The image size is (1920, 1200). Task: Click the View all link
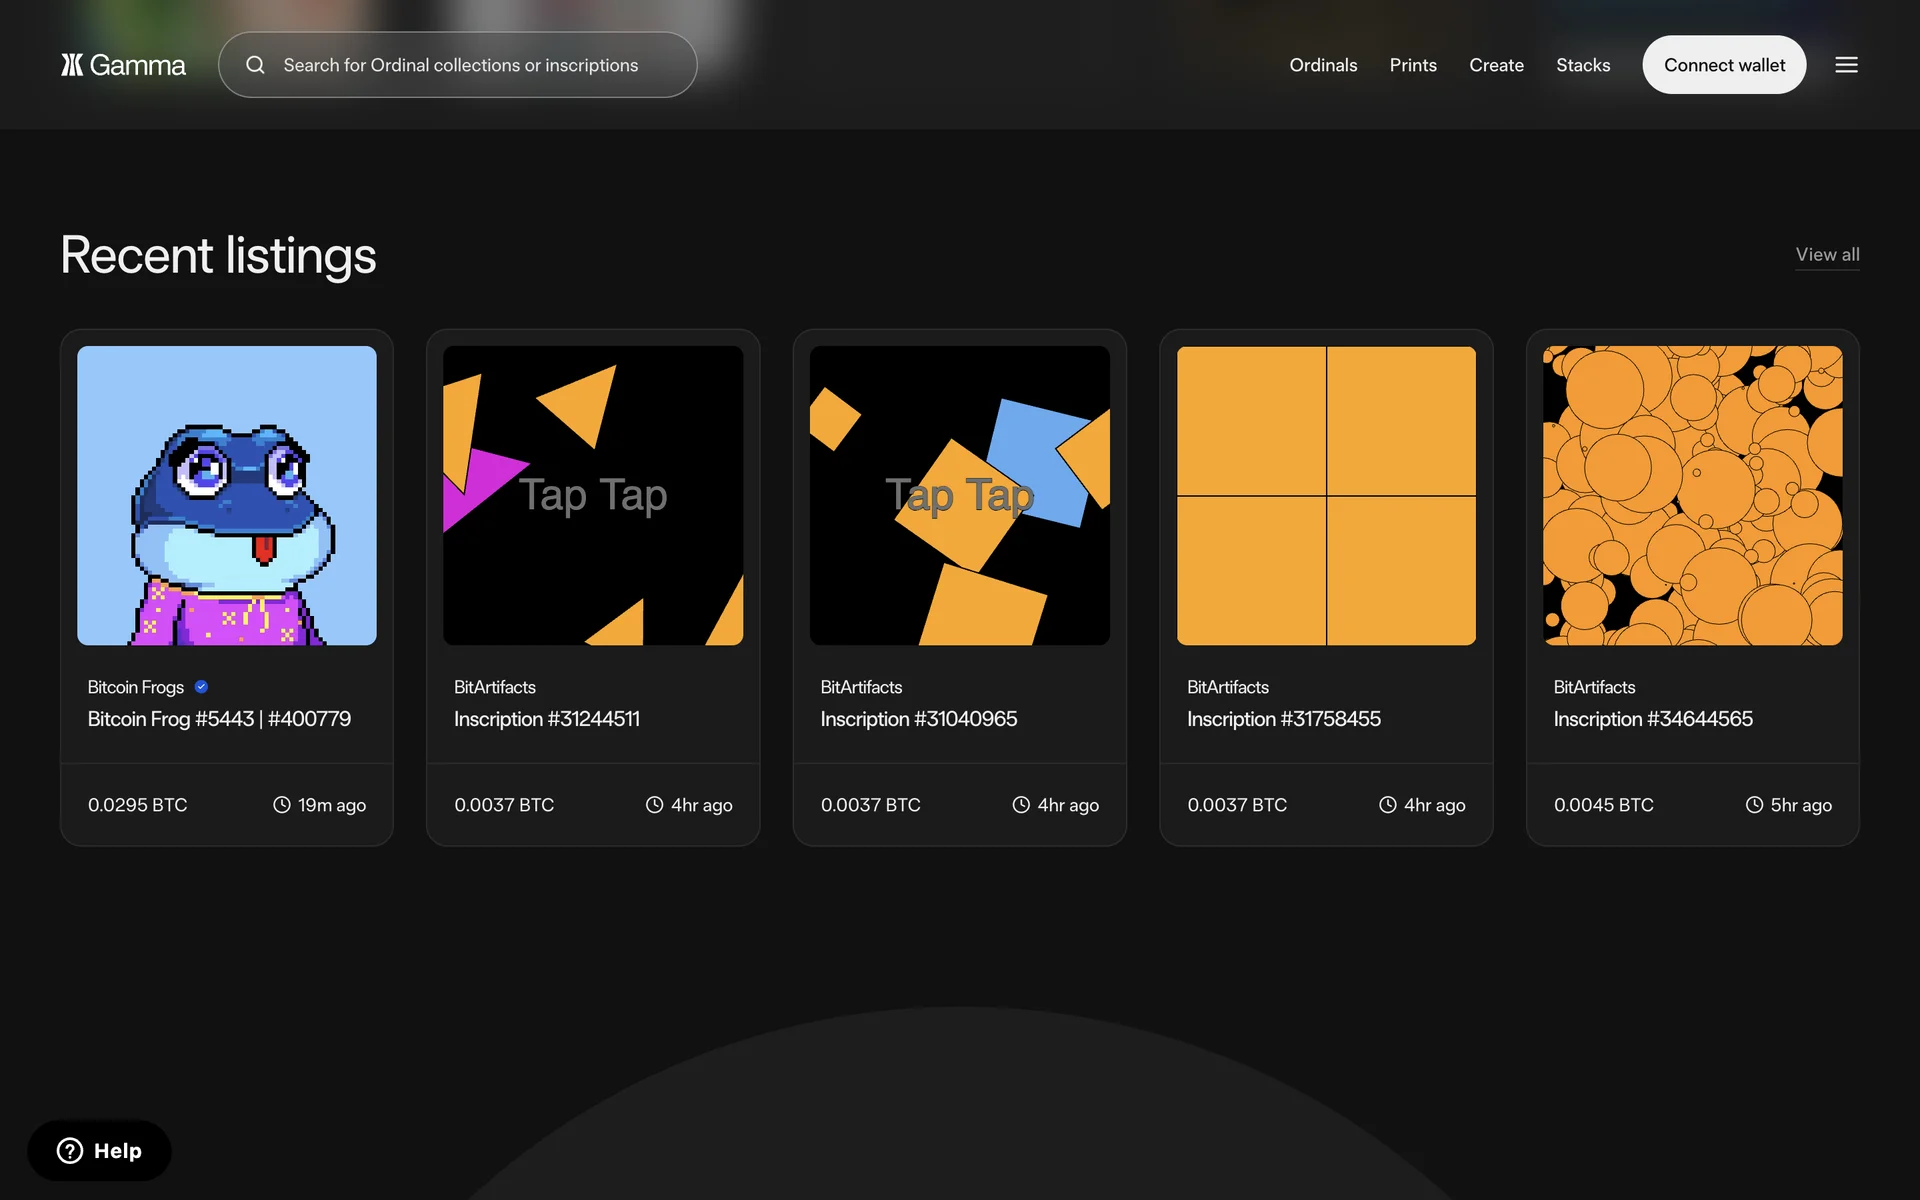(1827, 255)
